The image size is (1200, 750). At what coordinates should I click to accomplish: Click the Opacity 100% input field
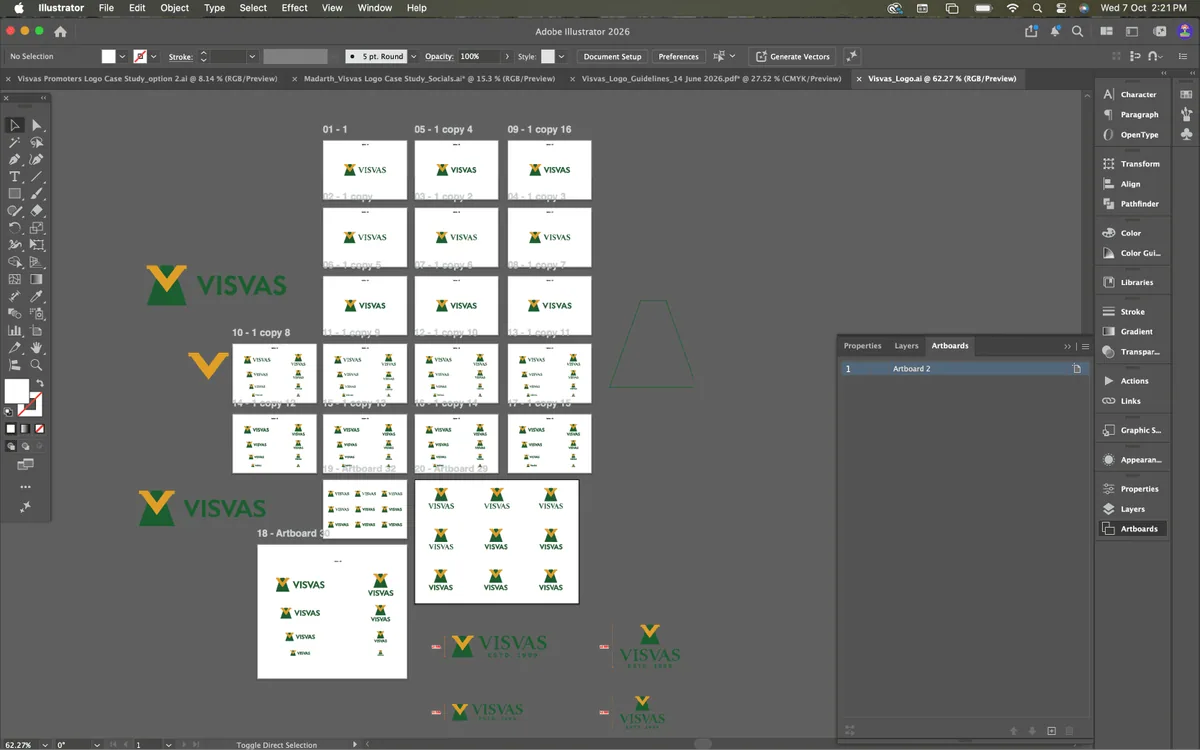(478, 57)
